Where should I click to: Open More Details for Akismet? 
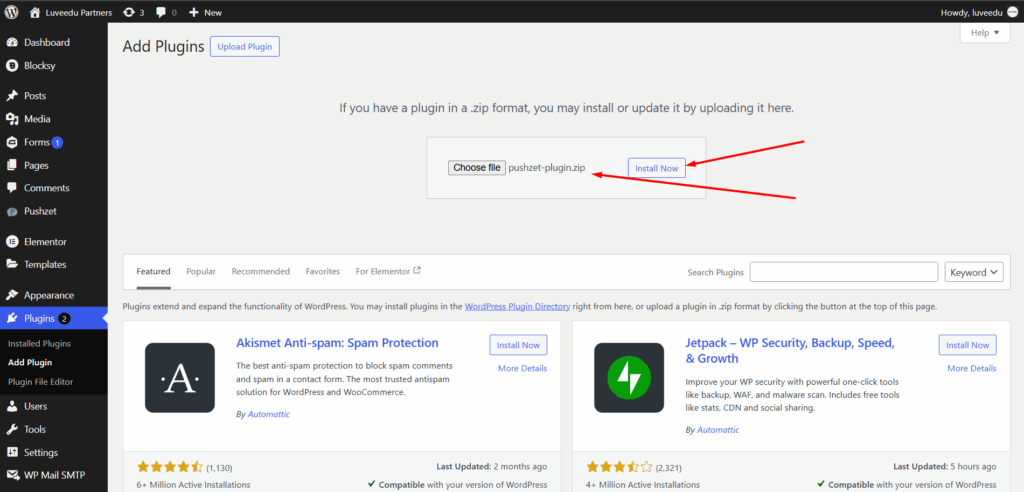(522, 369)
